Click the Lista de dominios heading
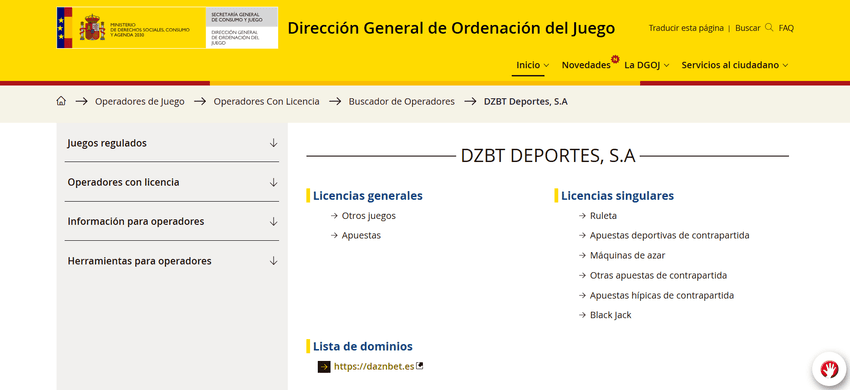The height and width of the screenshot is (390, 850). (363, 346)
